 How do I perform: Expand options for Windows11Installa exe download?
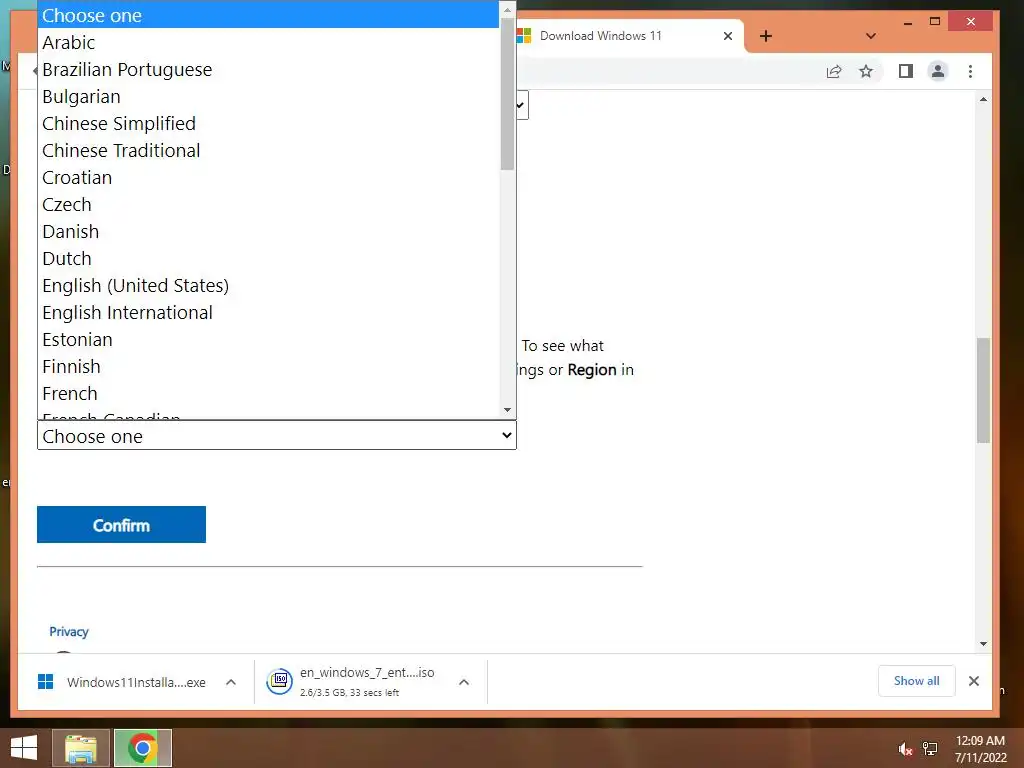click(231, 682)
